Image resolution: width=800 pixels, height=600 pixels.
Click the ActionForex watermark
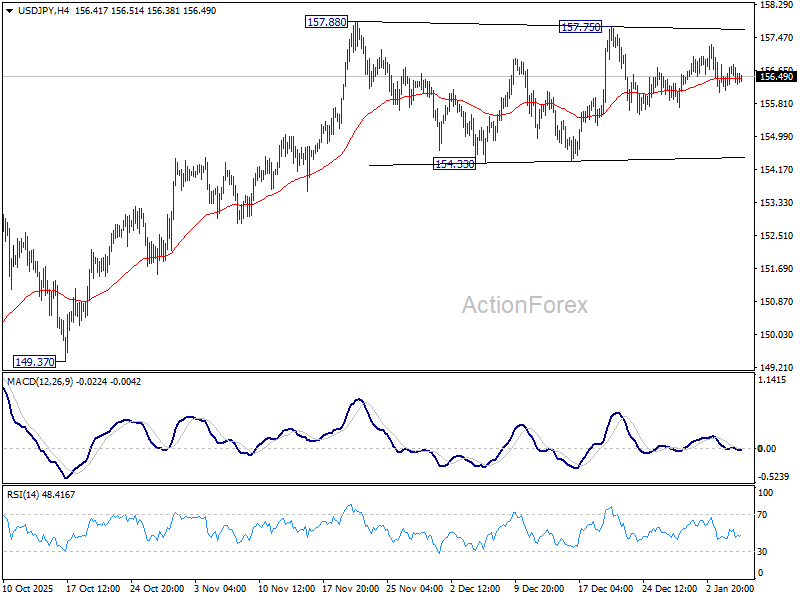tap(527, 300)
